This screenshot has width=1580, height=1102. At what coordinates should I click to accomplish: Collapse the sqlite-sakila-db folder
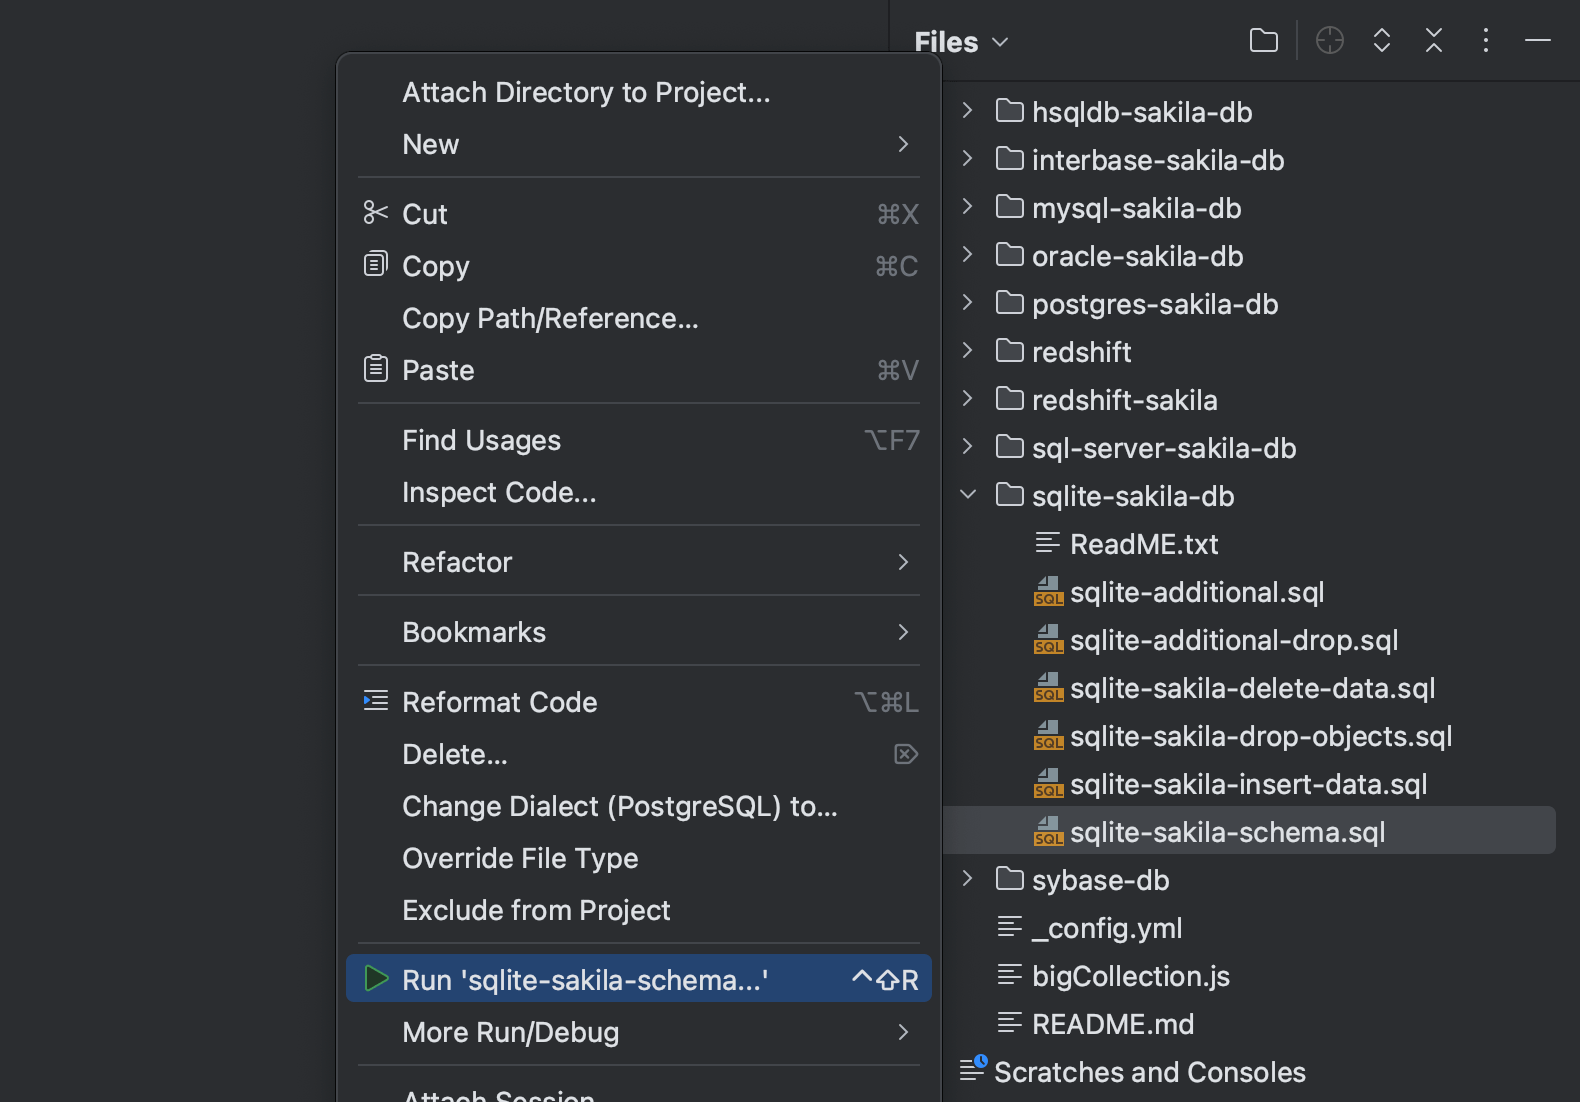[967, 495]
